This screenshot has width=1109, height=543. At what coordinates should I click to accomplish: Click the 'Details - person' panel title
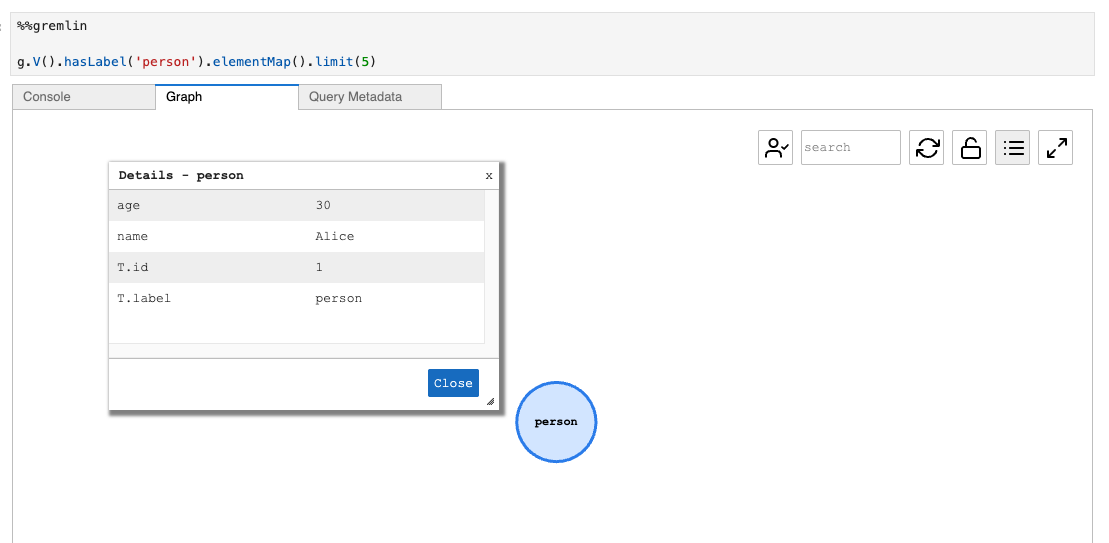[x=181, y=175]
